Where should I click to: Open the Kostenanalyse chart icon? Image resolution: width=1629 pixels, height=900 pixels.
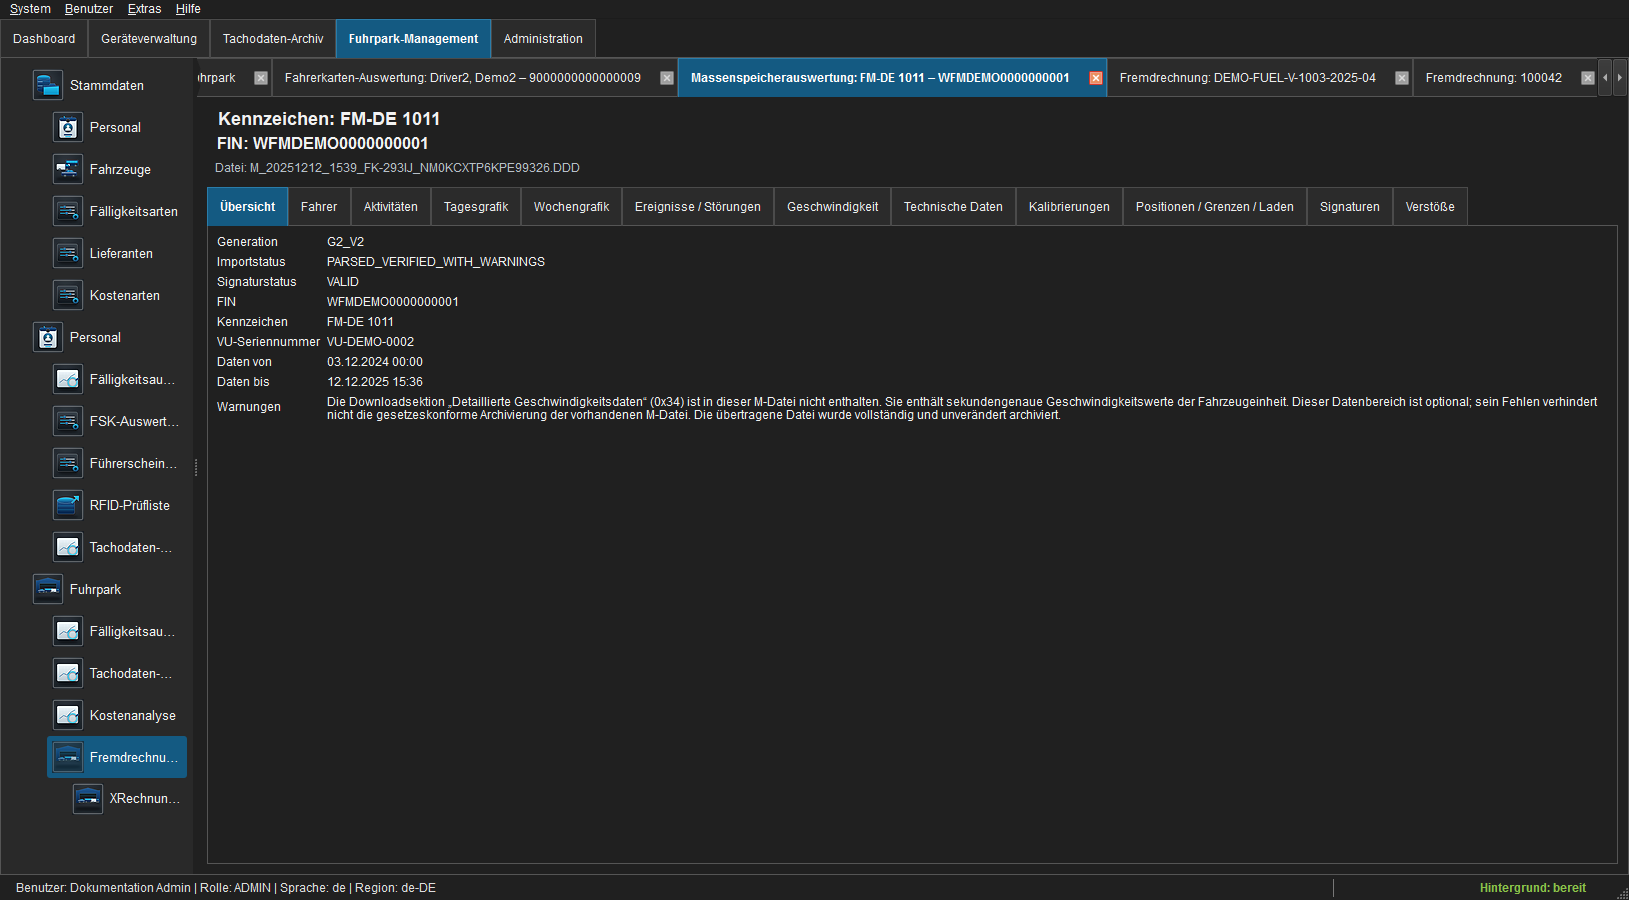coord(68,715)
